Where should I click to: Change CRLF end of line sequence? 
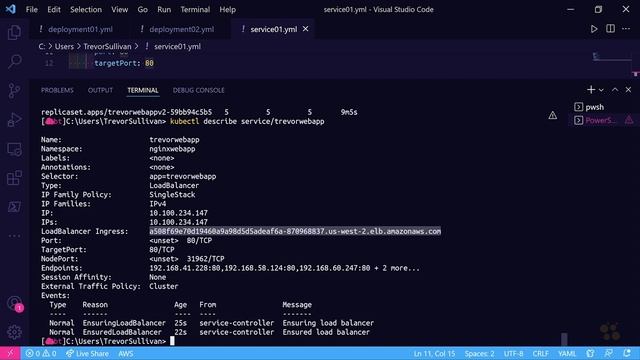[540, 353]
